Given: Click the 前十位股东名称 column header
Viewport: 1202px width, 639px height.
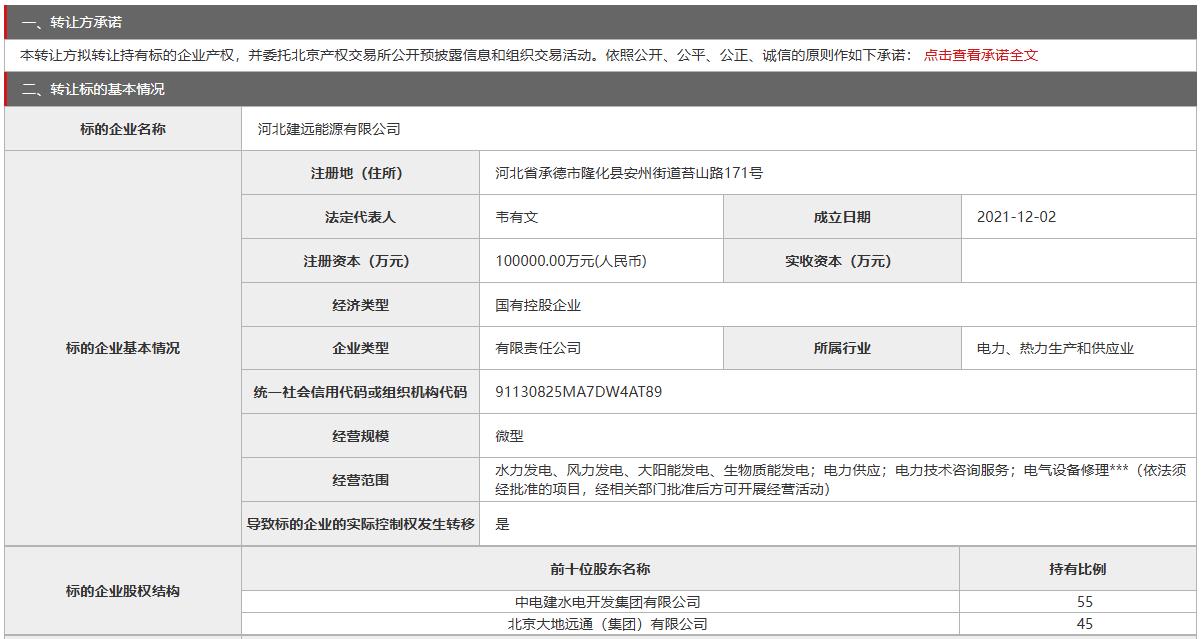Looking at the screenshot, I should tap(600, 569).
